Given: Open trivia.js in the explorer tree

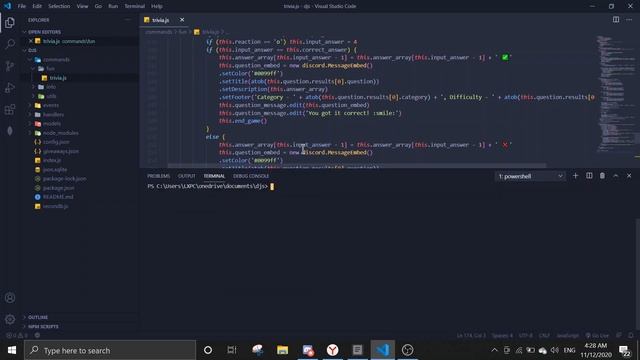Looking at the screenshot, I should point(58,78).
